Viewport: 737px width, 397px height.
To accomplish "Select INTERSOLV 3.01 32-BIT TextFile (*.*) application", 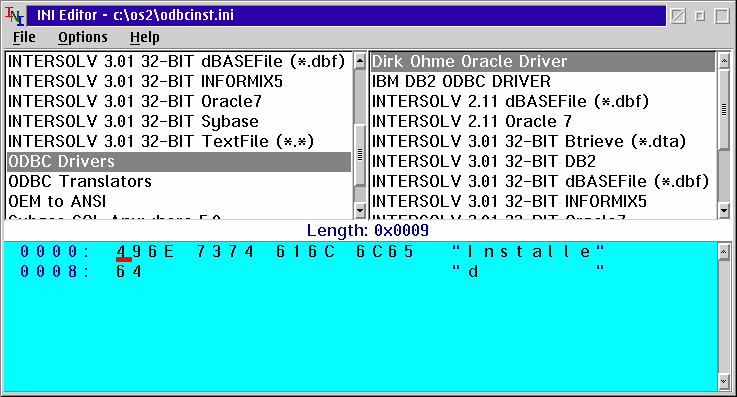I will (179, 141).
